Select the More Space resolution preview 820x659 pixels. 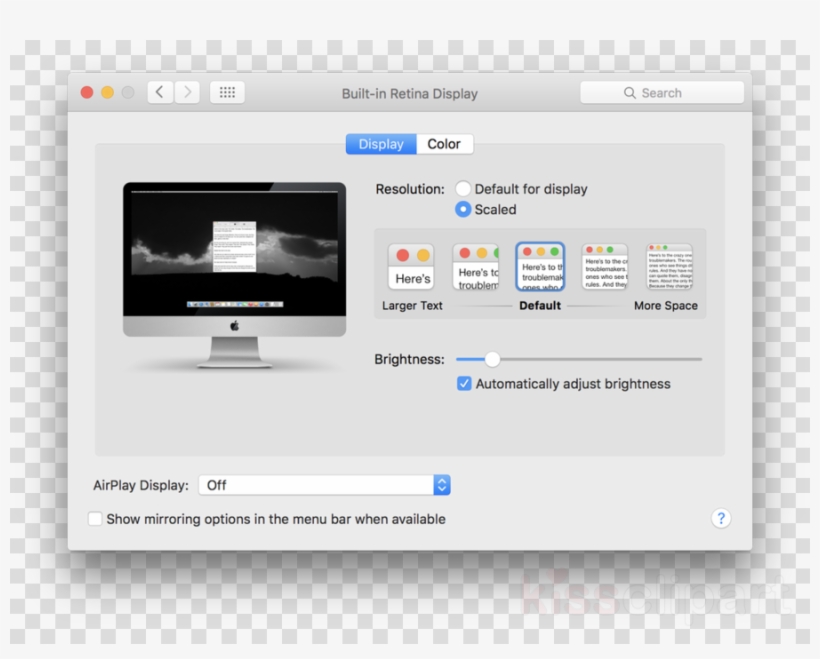668,265
